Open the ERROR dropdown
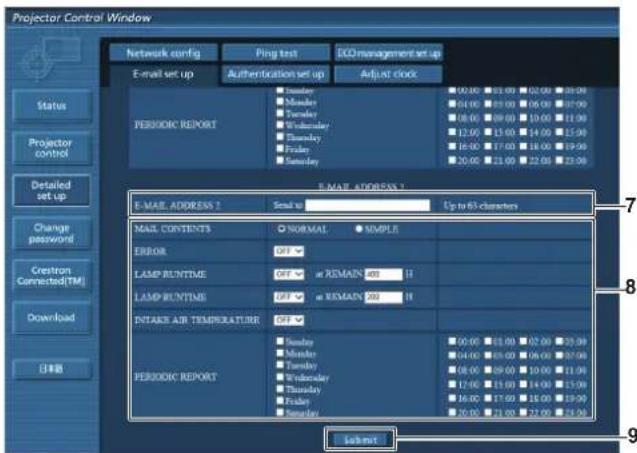The height and width of the screenshot is (453, 637). 288,251
